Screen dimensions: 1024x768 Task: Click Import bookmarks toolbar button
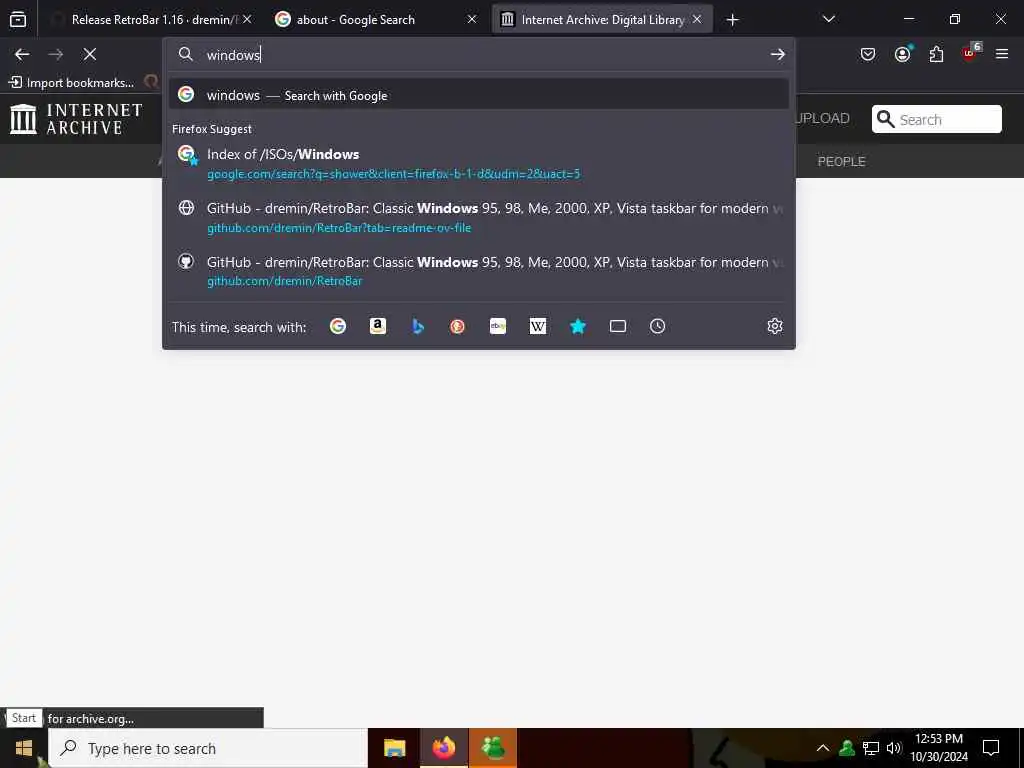coord(71,82)
